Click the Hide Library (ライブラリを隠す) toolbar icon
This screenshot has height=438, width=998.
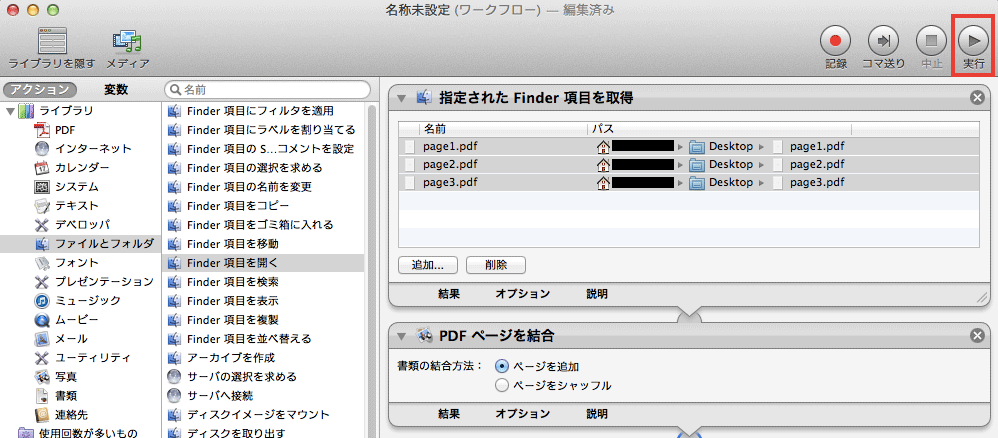coord(52,42)
